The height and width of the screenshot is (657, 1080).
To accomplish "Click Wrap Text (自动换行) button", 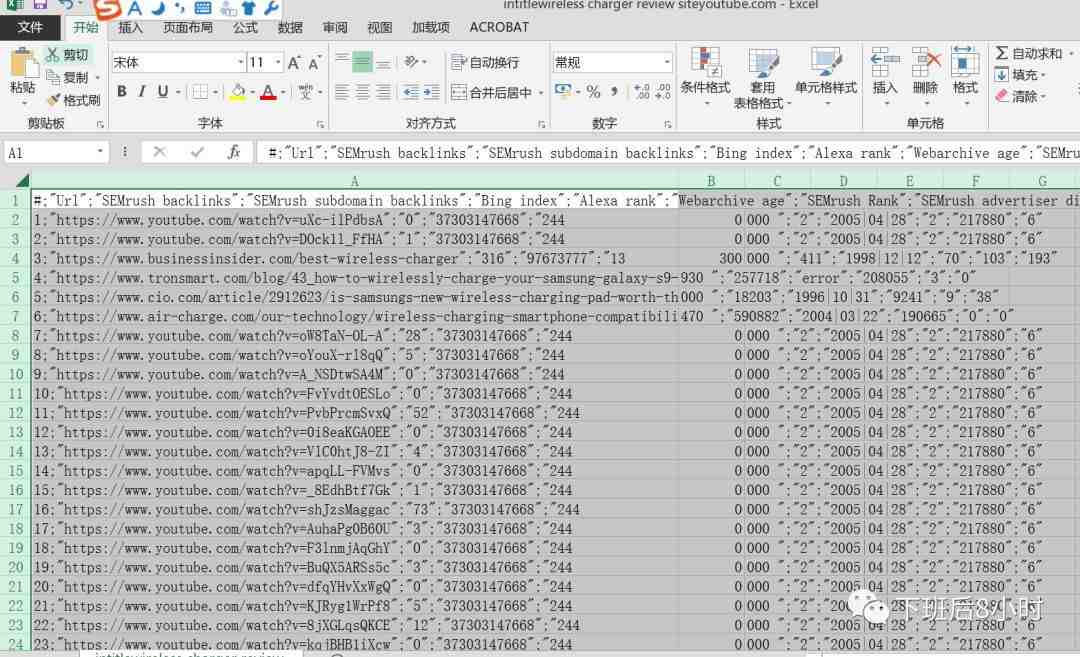I will (486, 63).
